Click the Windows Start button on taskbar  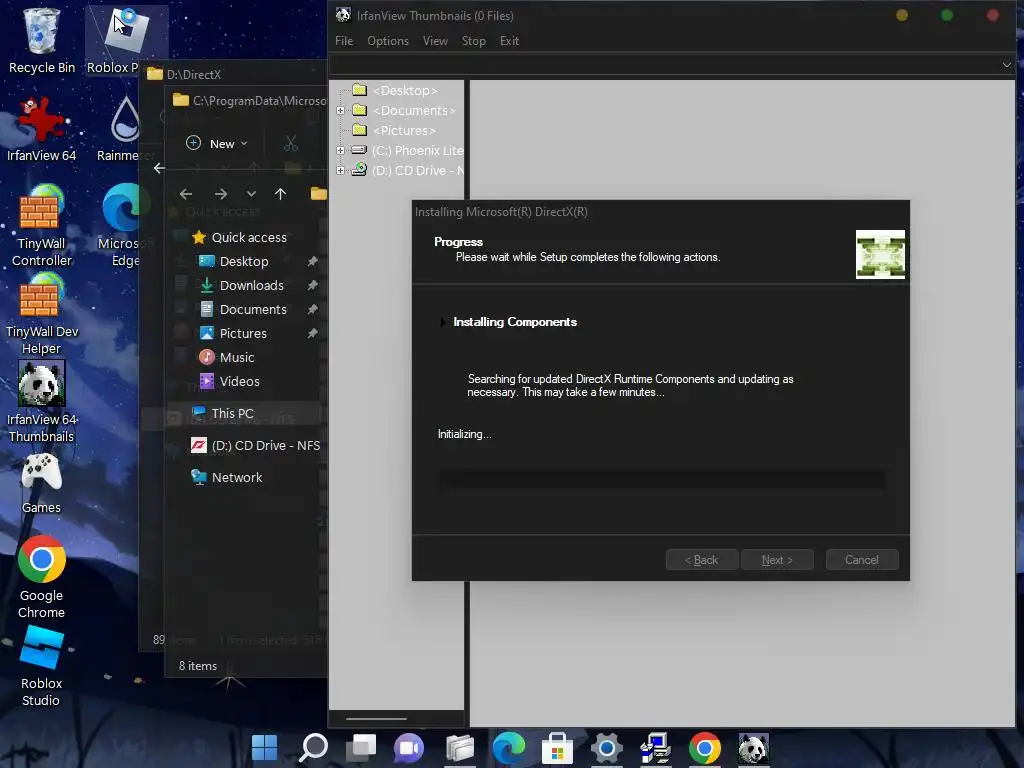pyautogui.click(x=264, y=747)
